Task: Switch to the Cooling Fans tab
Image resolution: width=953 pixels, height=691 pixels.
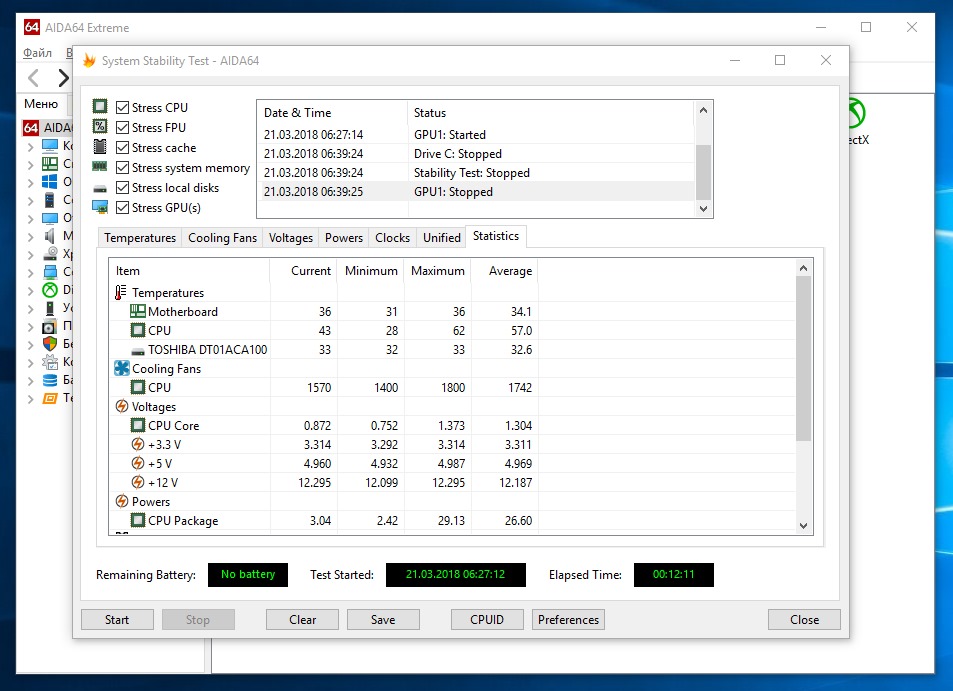Action: click(x=222, y=238)
